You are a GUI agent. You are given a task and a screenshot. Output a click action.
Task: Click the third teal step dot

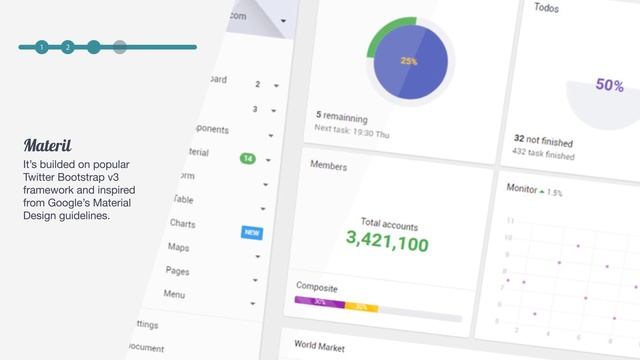94,47
